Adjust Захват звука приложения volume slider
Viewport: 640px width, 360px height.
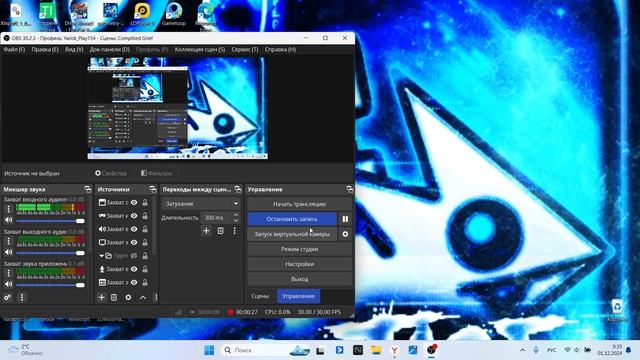point(50,285)
